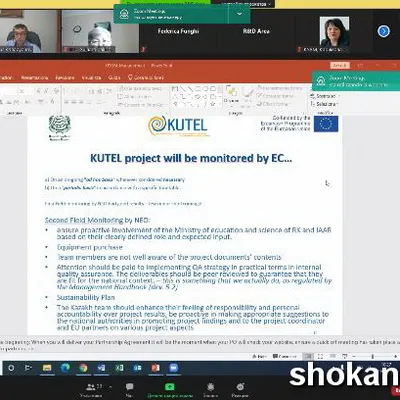Open the Revisione ribbon tab
The width and height of the screenshot is (400, 400).
(65, 77)
